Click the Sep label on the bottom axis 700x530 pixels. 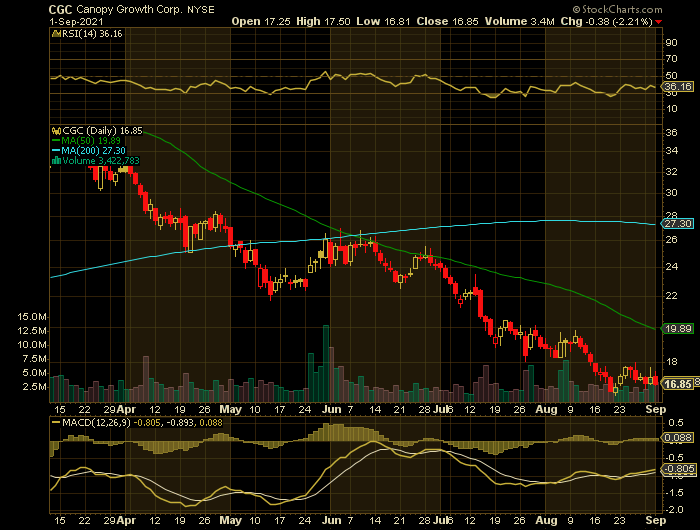pos(656,520)
